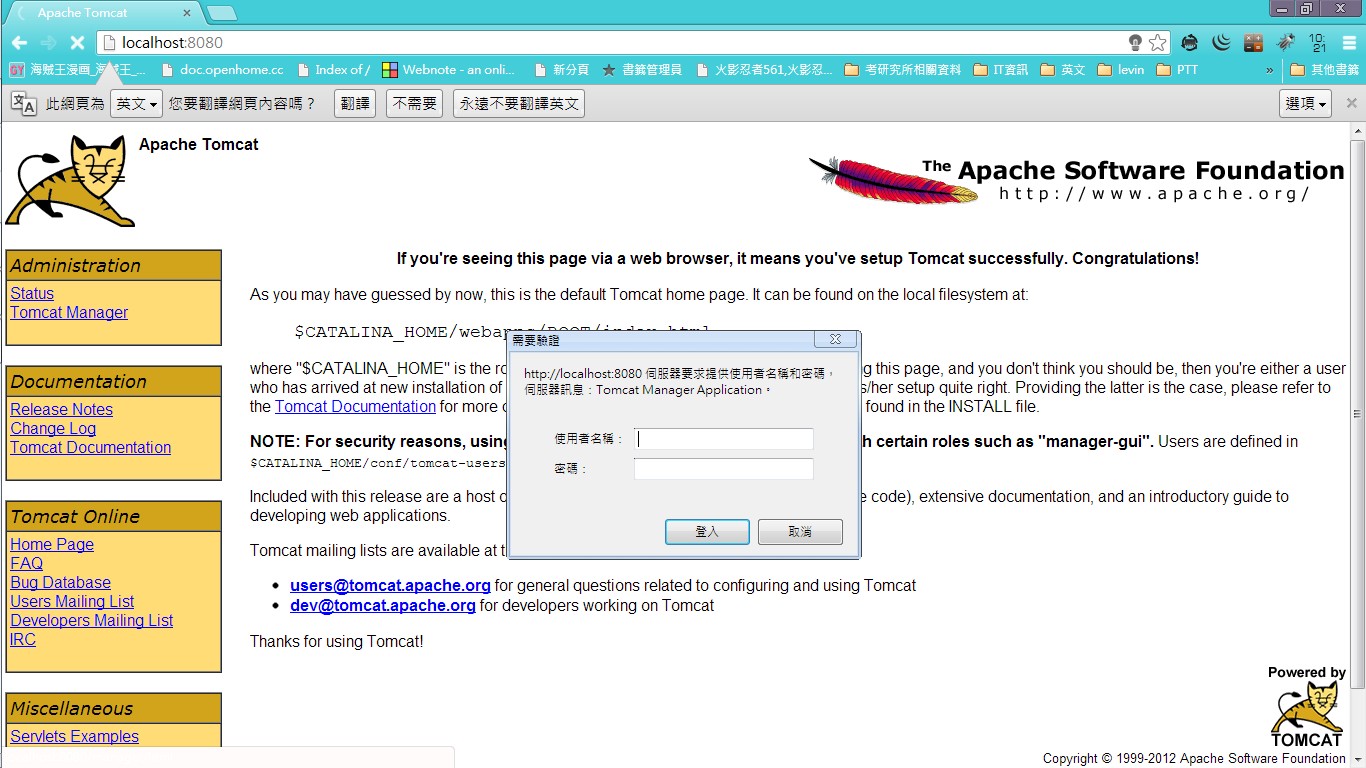Open the Webnote bookmark
This screenshot has width=1366, height=768.
449,70
